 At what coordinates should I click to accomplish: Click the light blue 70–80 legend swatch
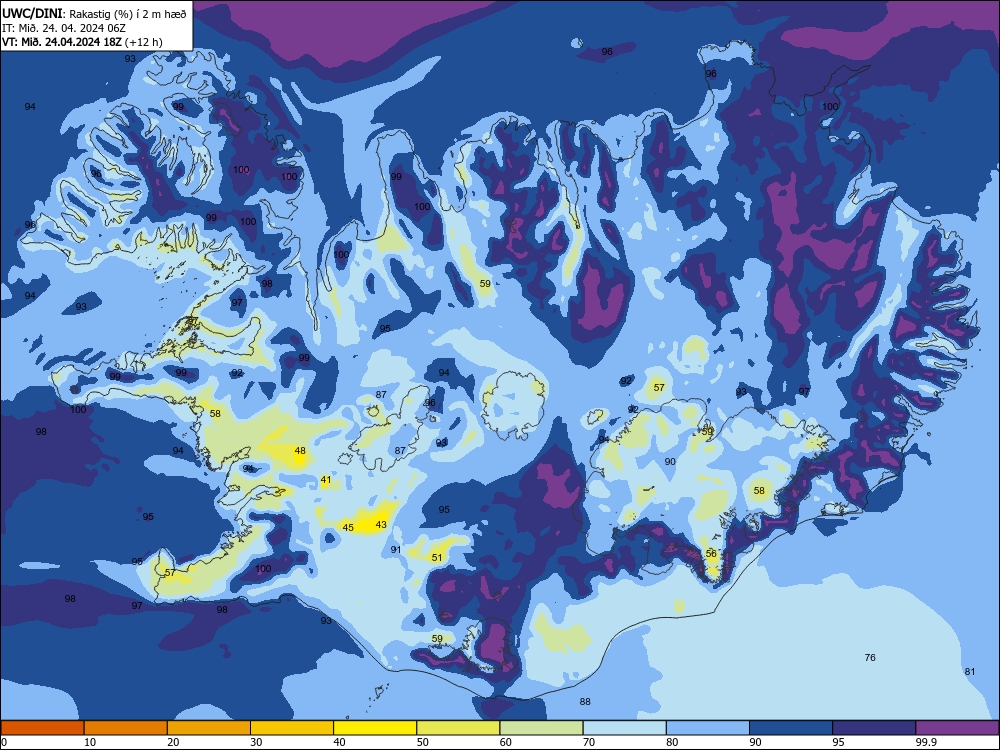[x=624, y=728]
